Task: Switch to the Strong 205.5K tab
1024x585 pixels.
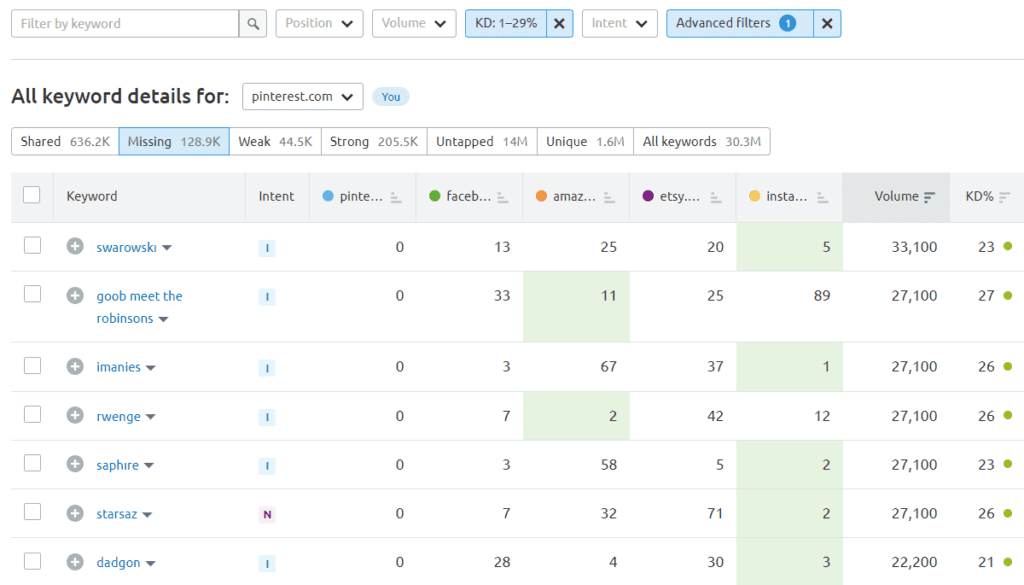Action: click(374, 142)
